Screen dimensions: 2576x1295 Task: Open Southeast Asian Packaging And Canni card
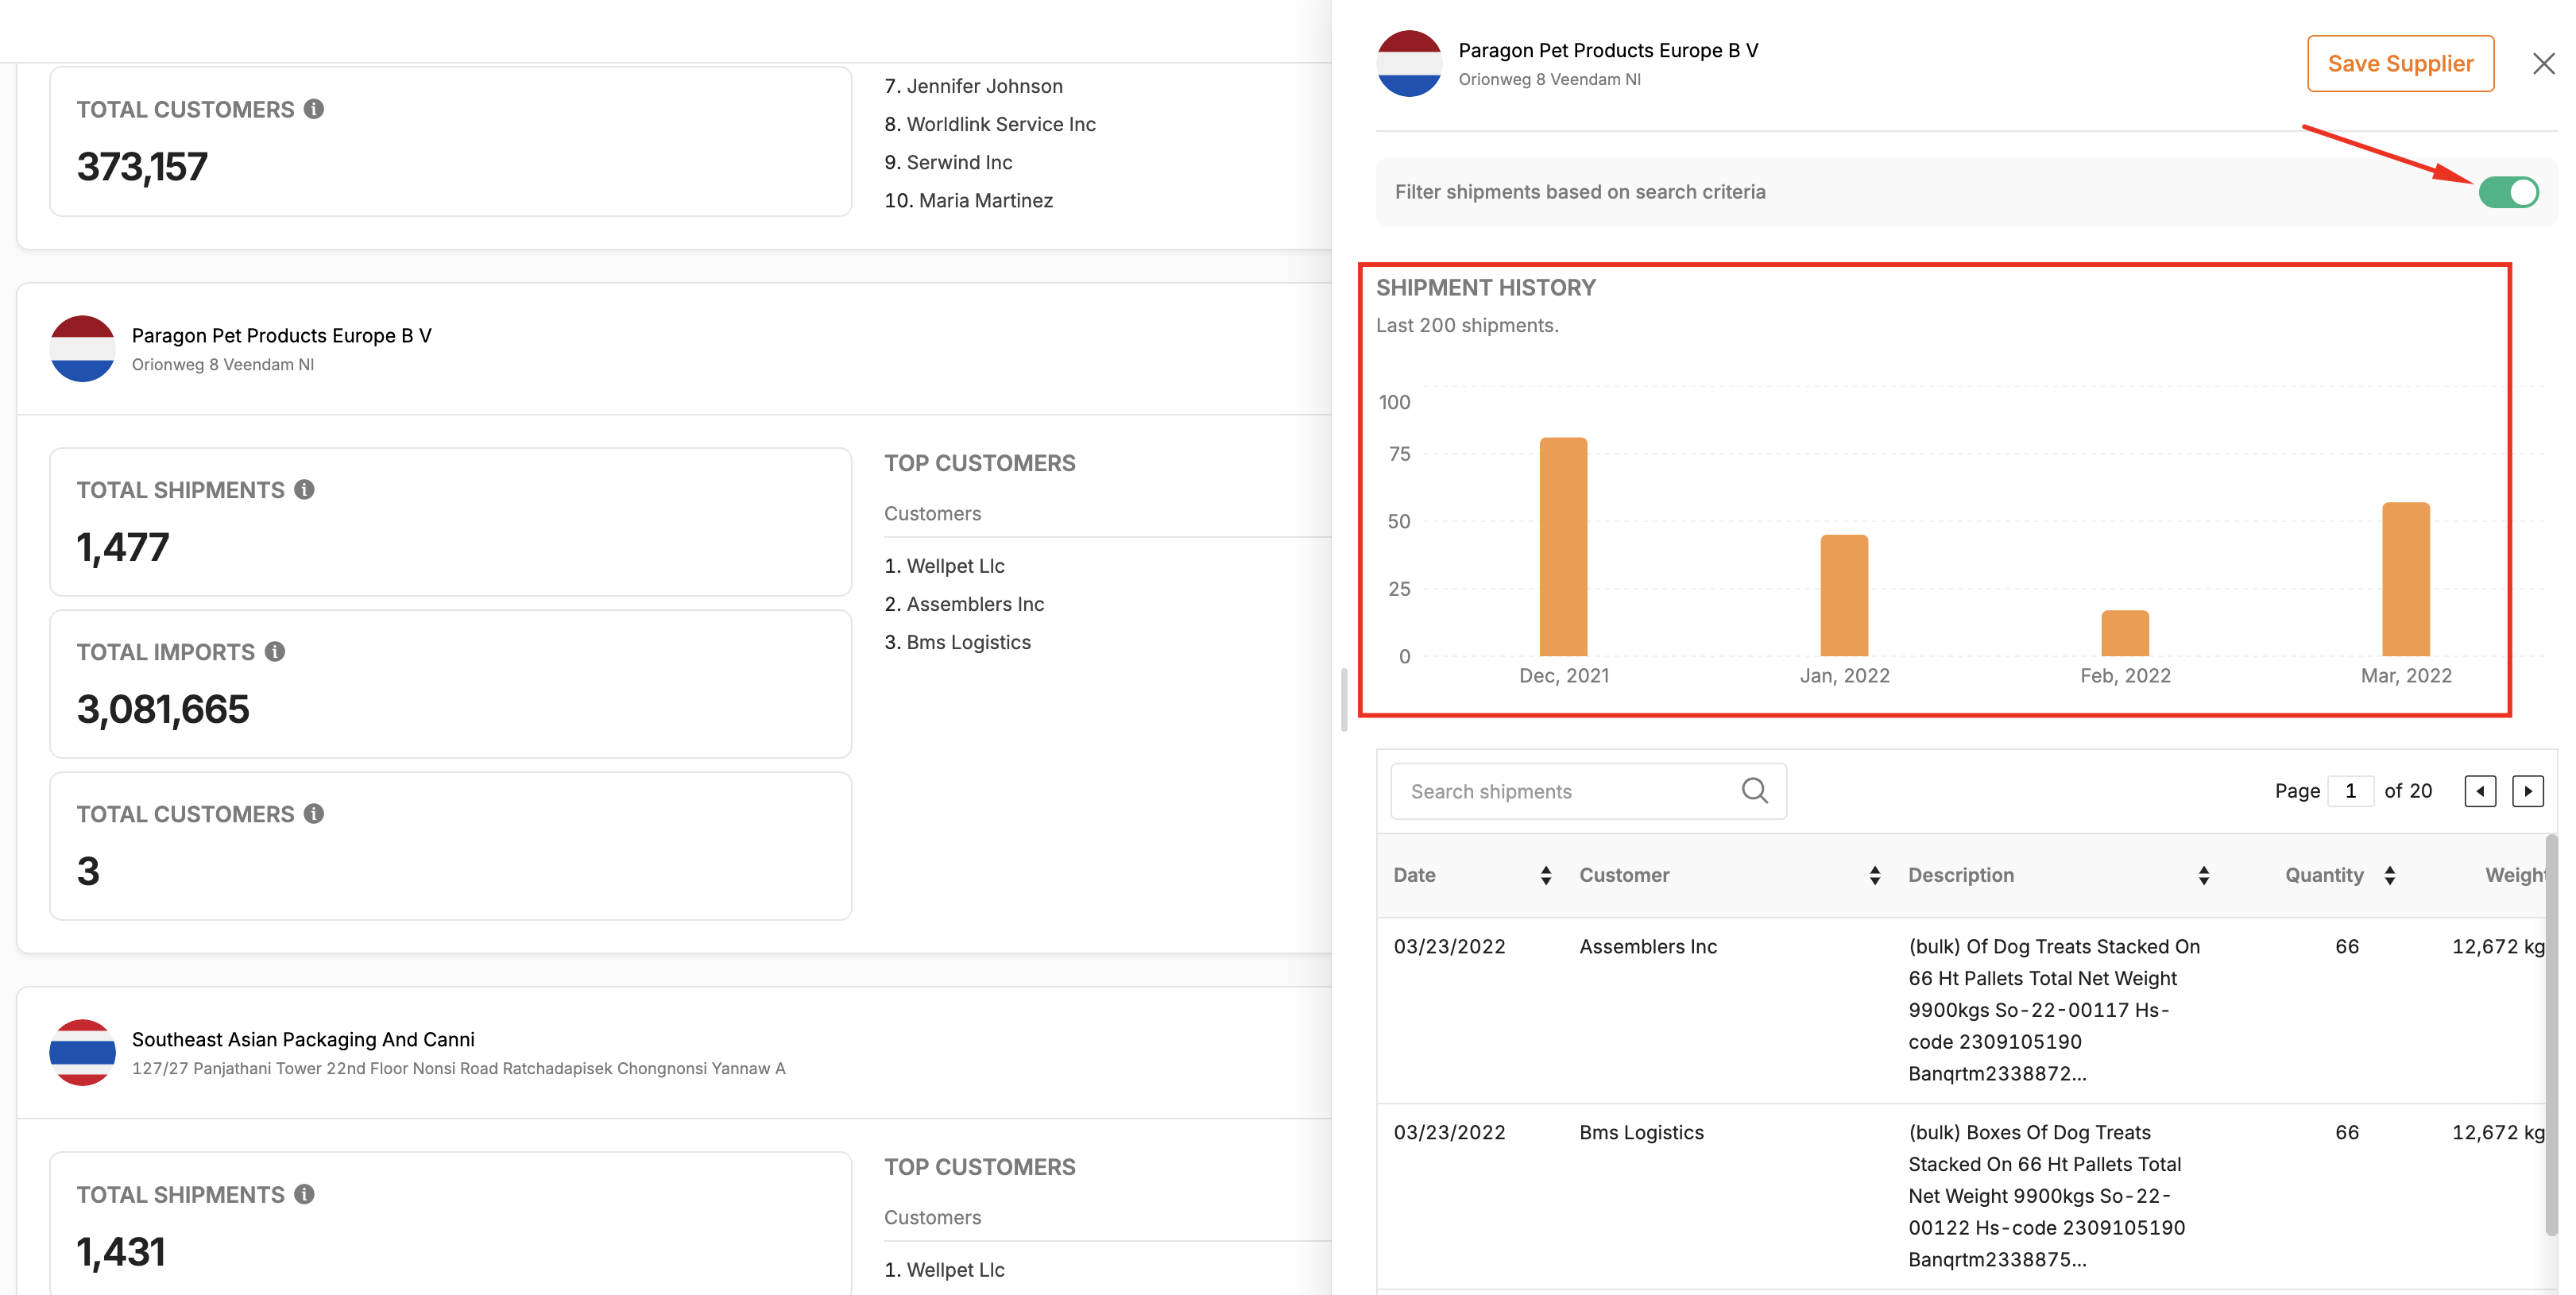[x=303, y=1040]
